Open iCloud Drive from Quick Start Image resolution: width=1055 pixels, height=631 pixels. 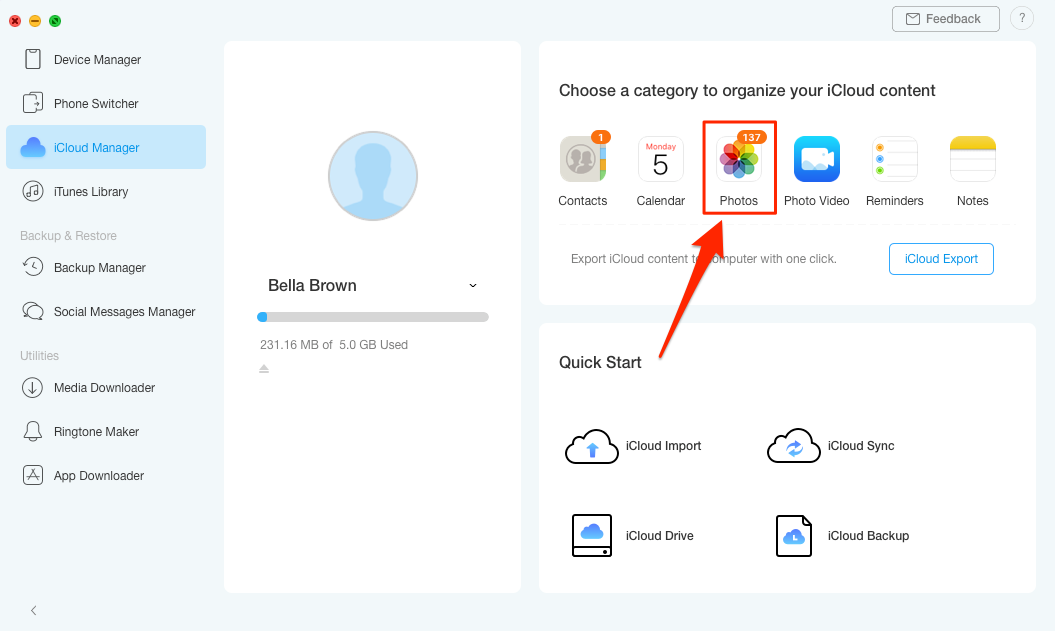click(x=632, y=535)
